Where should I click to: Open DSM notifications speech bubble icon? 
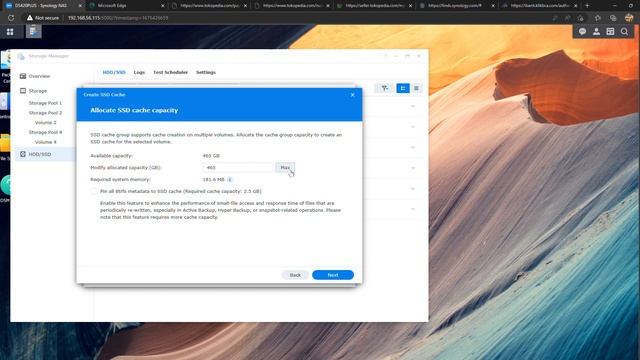582,31
